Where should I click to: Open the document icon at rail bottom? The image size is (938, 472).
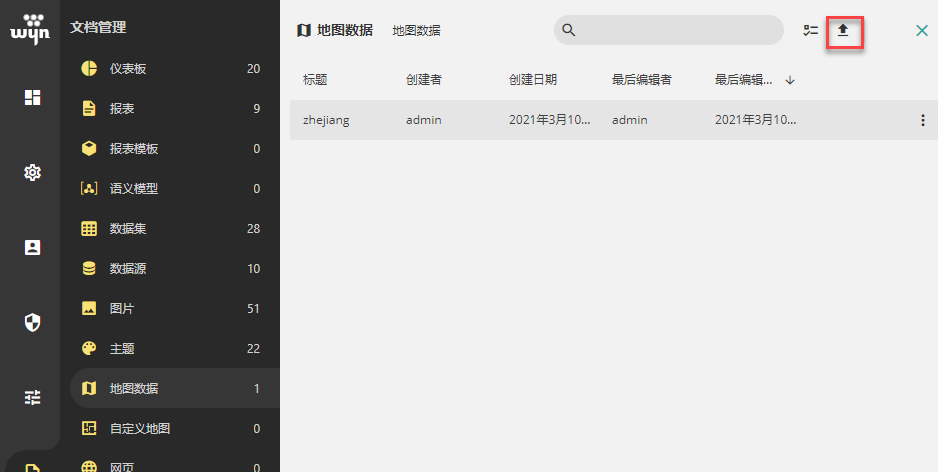point(32,467)
